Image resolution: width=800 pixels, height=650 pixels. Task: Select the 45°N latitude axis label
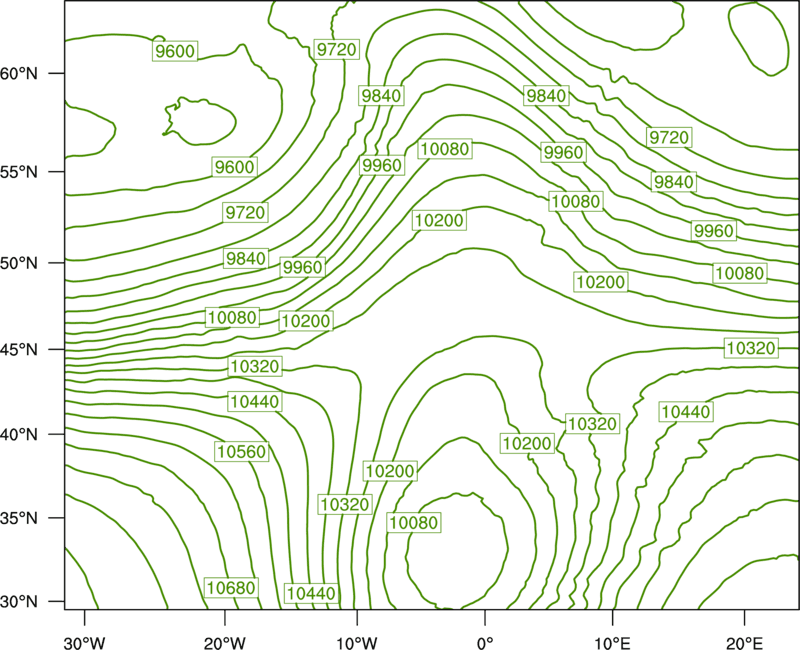point(19,349)
